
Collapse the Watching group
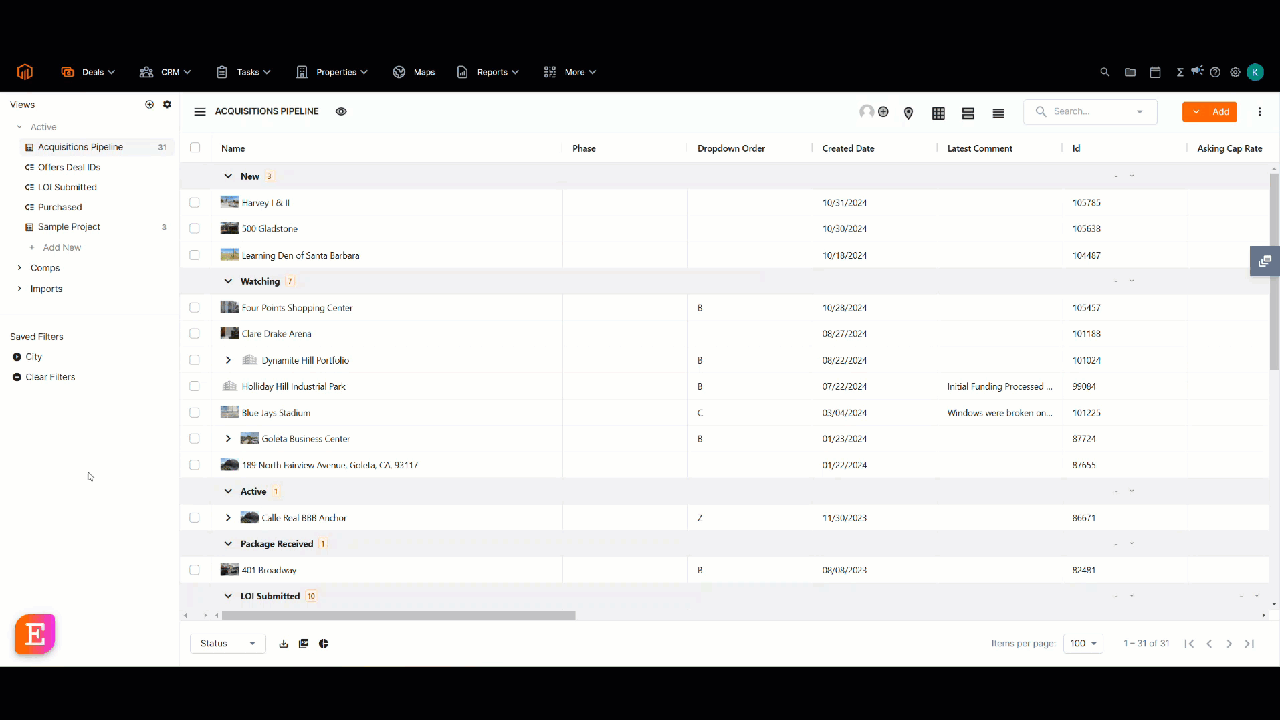tap(228, 282)
